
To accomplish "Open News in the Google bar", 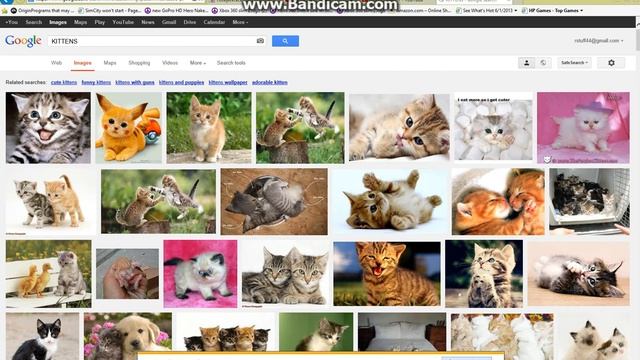I will click(148, 22).
